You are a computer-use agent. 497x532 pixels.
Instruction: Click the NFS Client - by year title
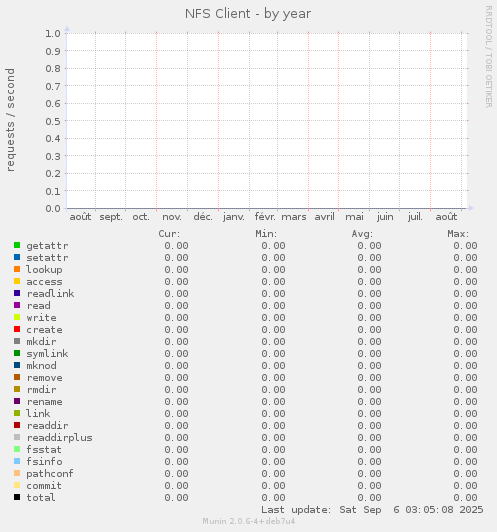[x=248, y=14]
